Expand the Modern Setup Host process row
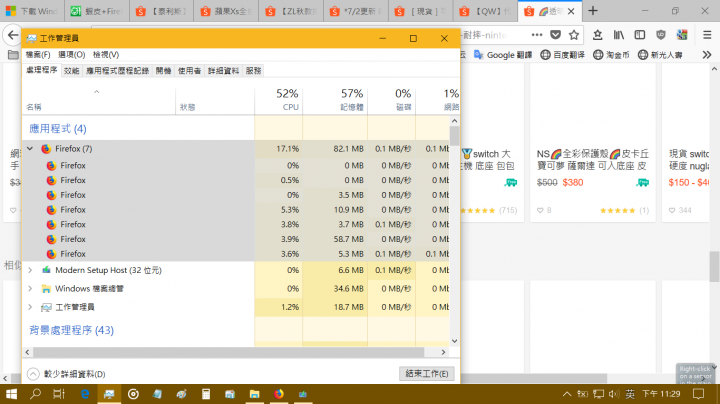The image size is (720, 404). coord(30,270)
